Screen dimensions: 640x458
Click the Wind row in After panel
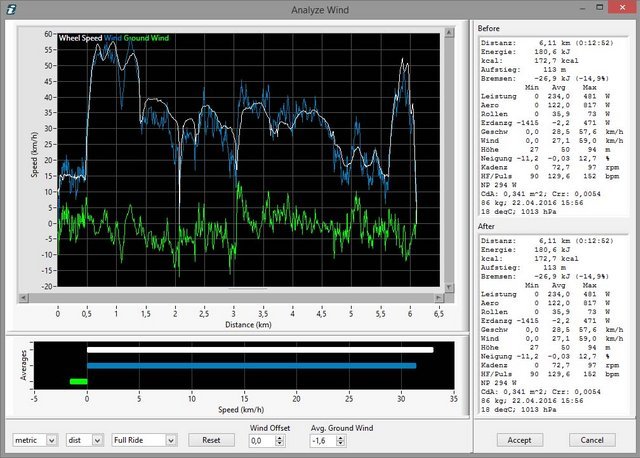(x=552, y=339)
